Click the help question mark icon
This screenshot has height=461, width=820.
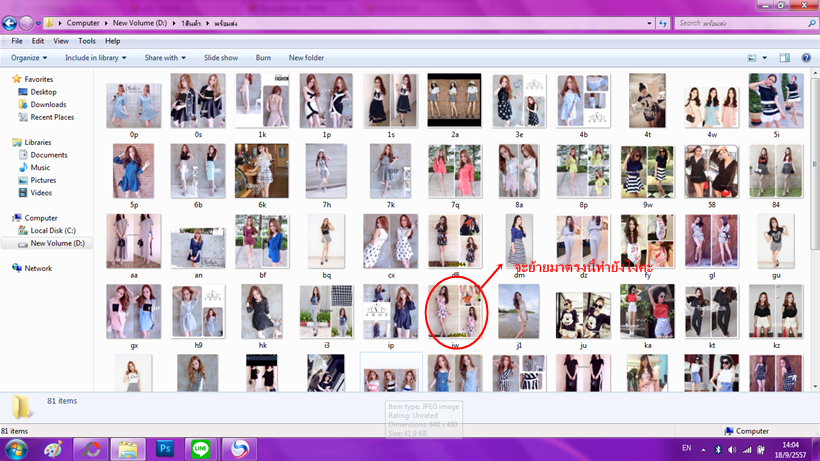coord(806,58)
